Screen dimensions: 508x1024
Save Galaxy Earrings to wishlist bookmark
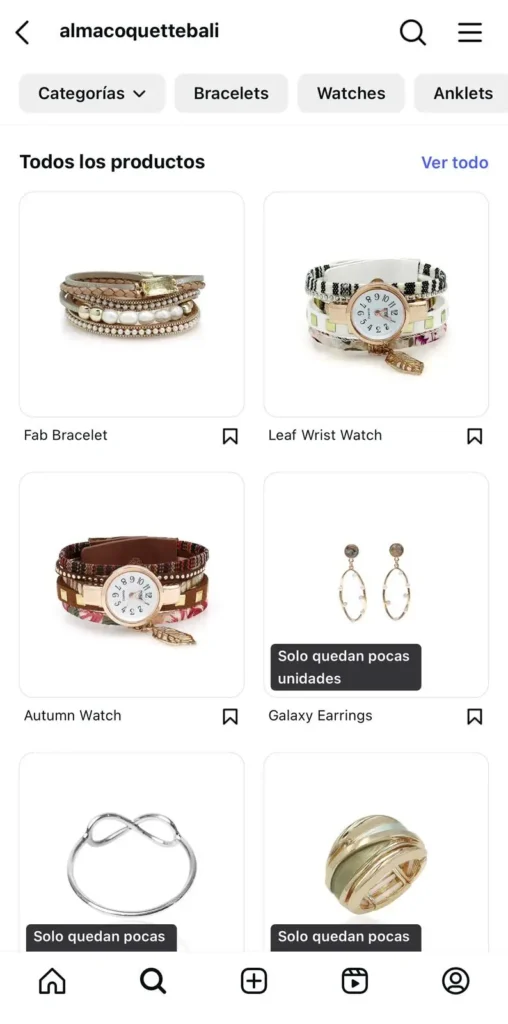tap(475, 716)
